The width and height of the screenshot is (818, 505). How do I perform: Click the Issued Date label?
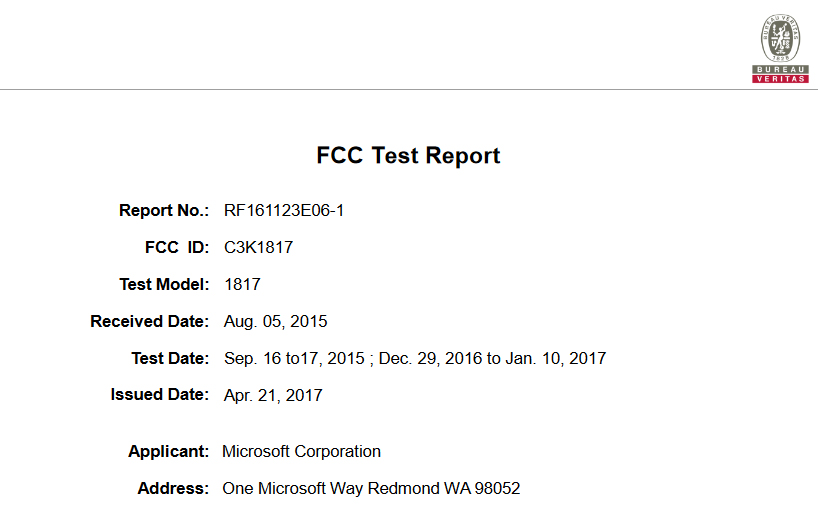point(160,394)
